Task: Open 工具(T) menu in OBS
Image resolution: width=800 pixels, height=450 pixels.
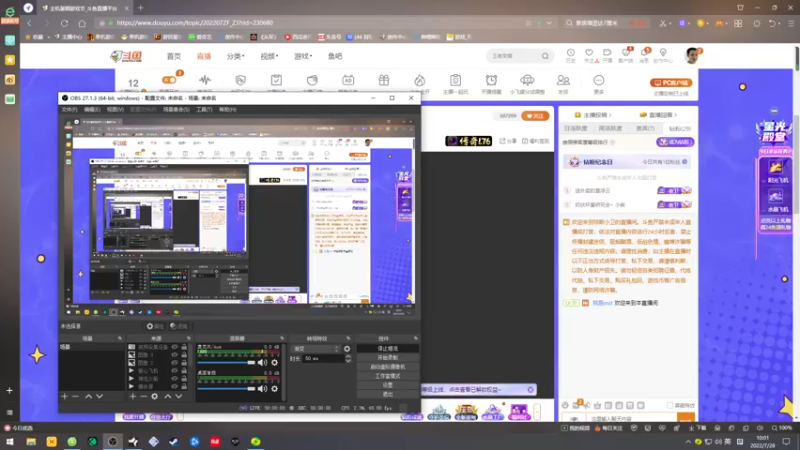Action: [204, 109]
